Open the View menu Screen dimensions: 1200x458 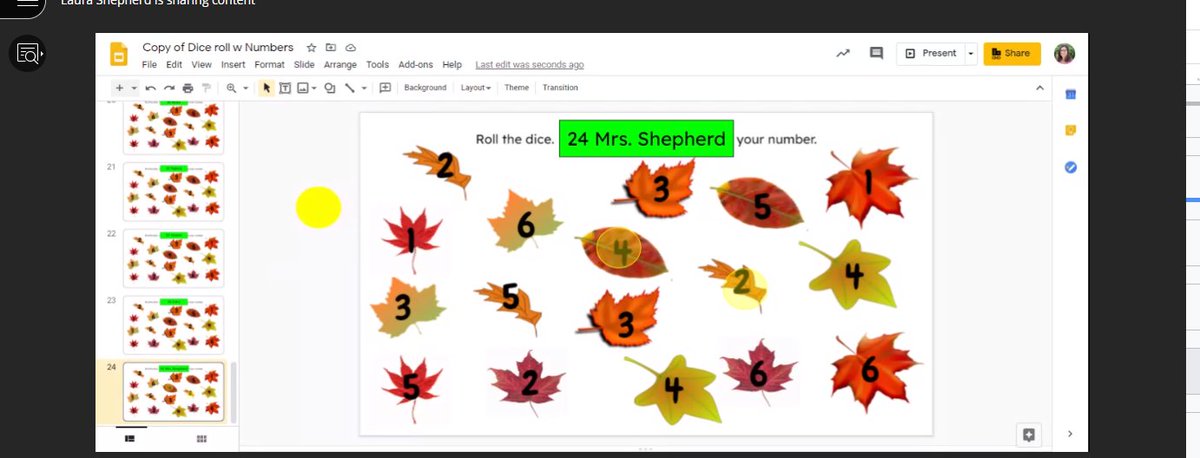tap(202, 65)
